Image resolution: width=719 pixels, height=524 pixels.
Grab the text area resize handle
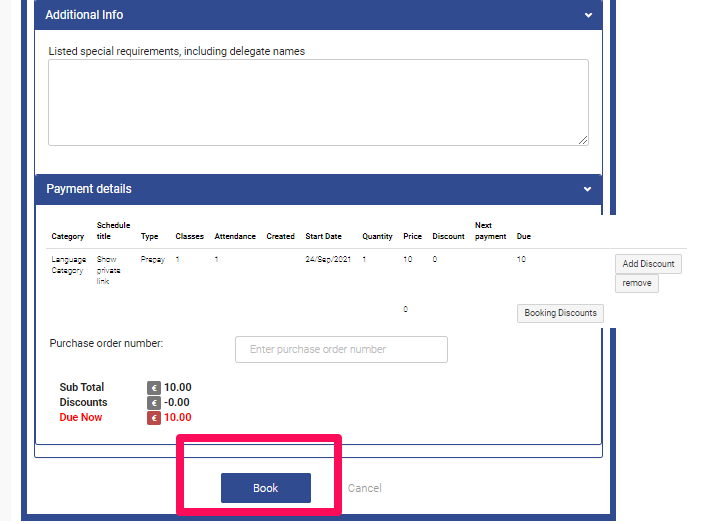coord(583,140)
